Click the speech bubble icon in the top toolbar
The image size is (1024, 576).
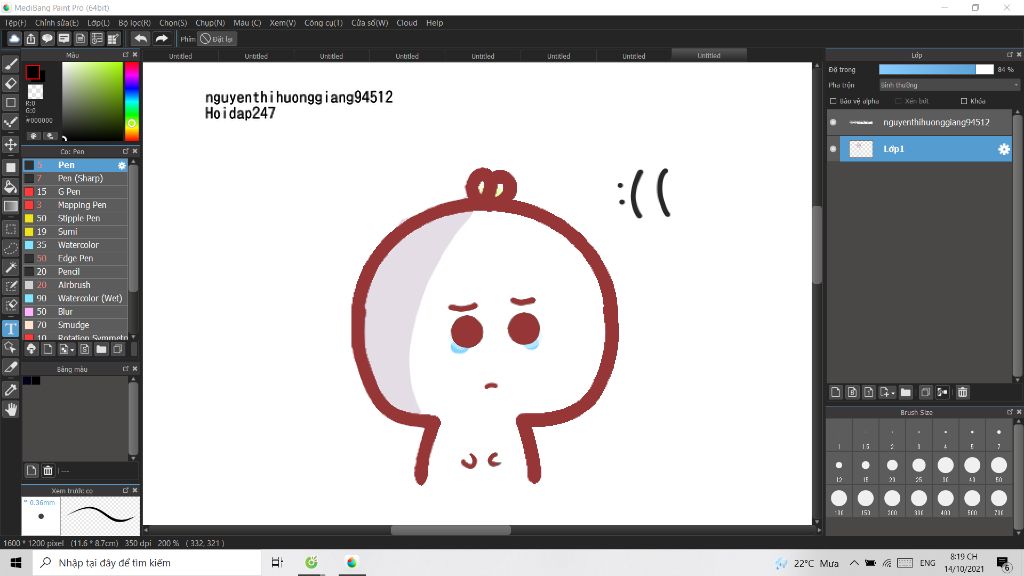click(x=47, y=39)
